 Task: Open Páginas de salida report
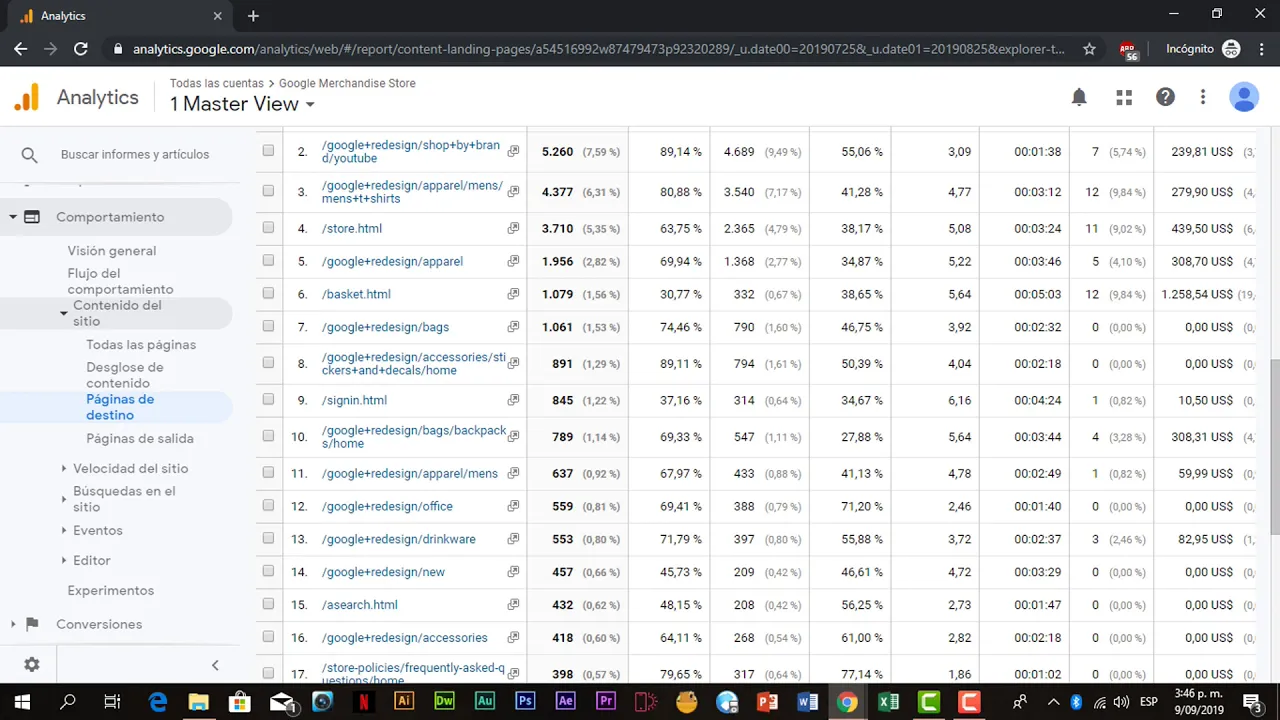[140, 439]
